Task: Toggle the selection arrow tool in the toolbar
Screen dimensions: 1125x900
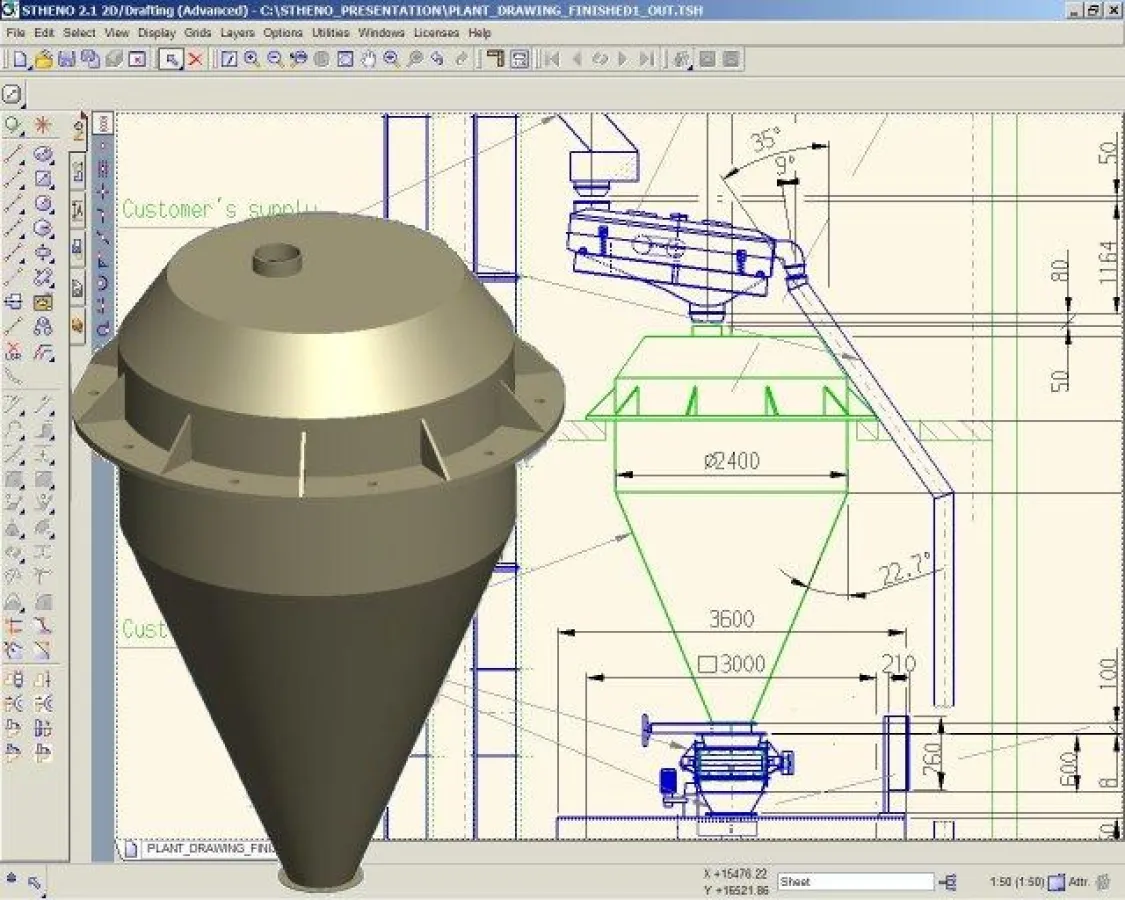Action: point(172,59)
